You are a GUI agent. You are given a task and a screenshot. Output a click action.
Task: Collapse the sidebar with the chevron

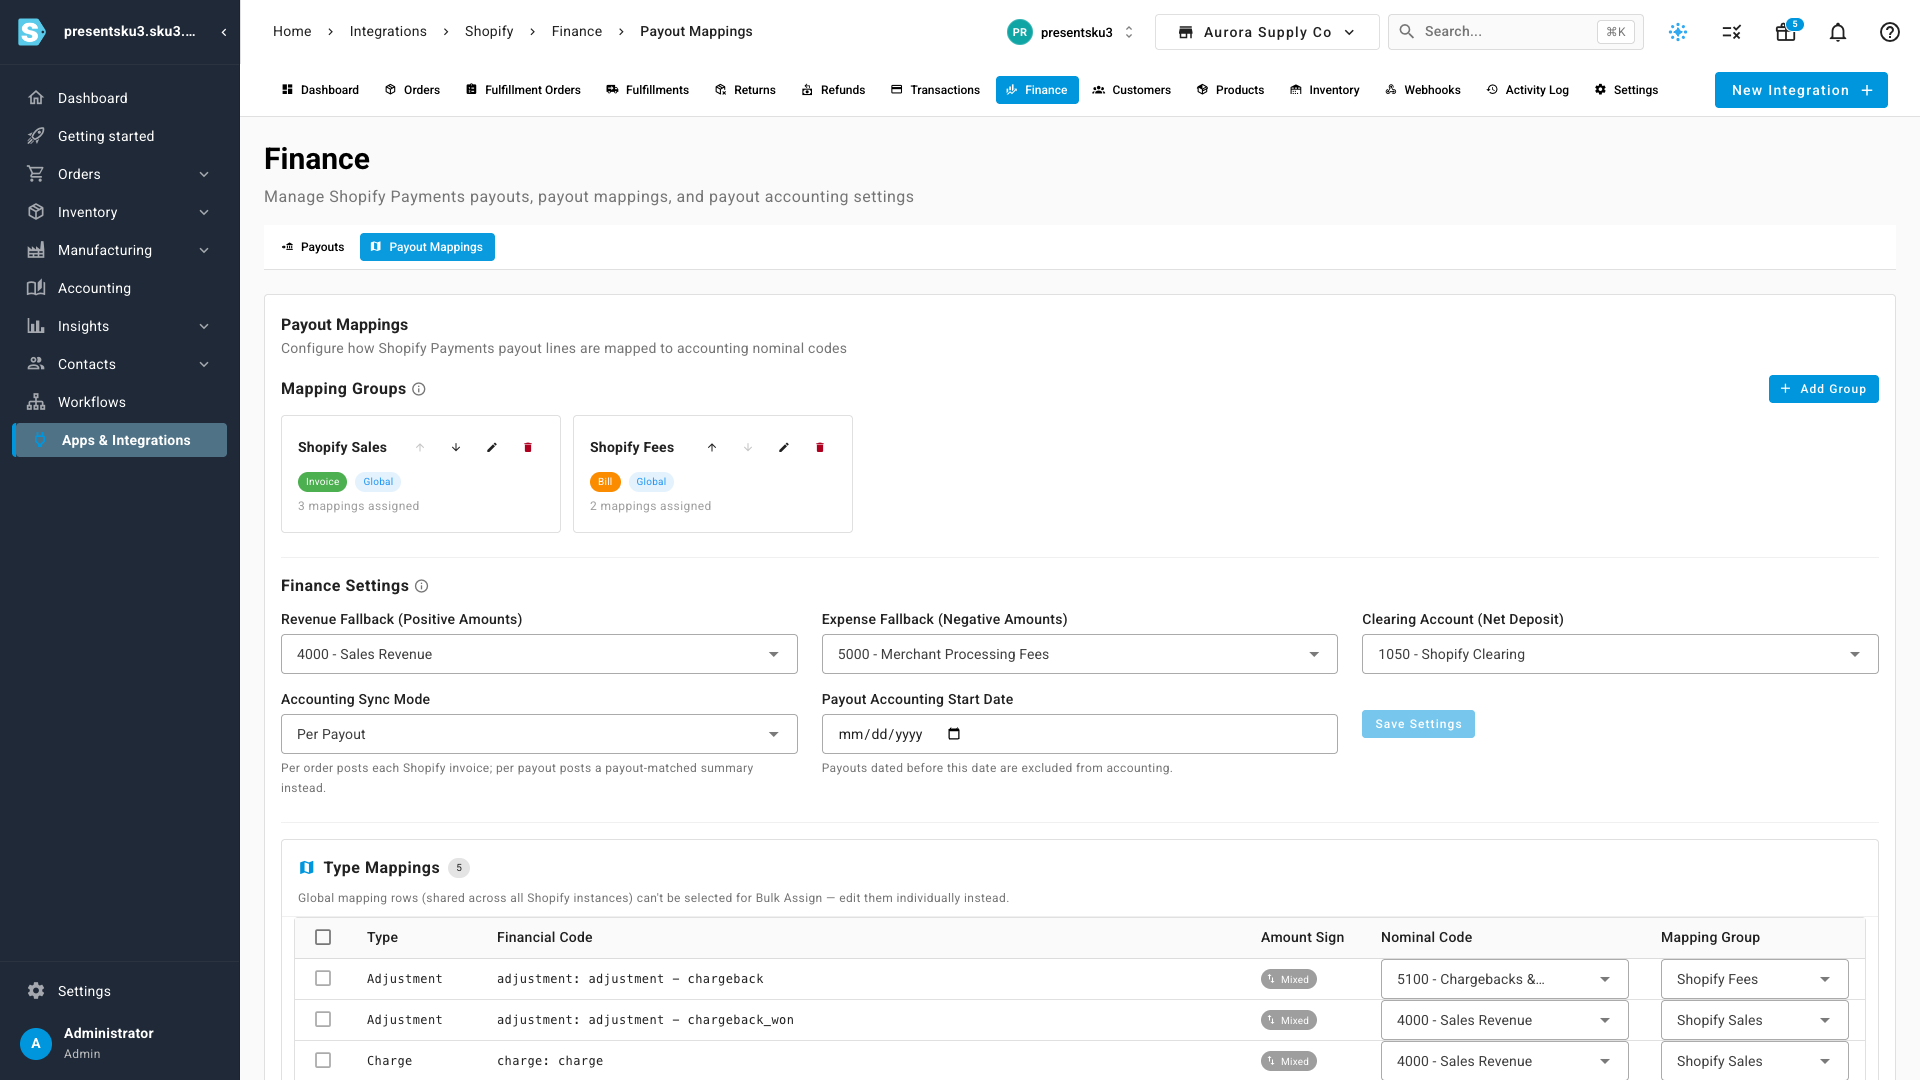224,32
